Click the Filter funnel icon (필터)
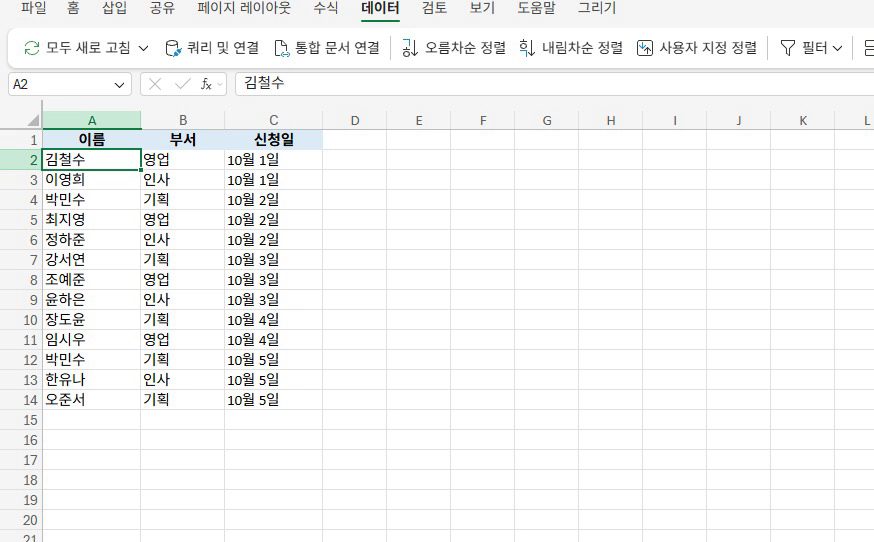Image resolution: width=874 pixels, height=542 pixels. pyautogui.click(x=788, y=48)
